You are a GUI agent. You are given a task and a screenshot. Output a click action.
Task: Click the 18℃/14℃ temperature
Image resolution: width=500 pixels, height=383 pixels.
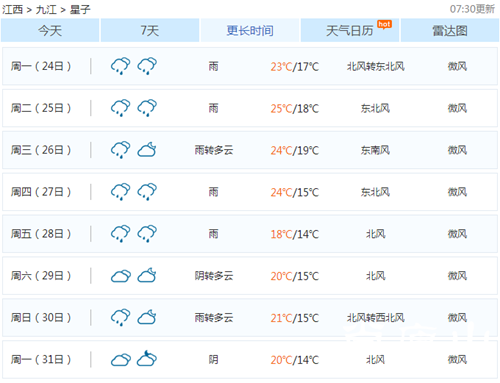point(295,234)
